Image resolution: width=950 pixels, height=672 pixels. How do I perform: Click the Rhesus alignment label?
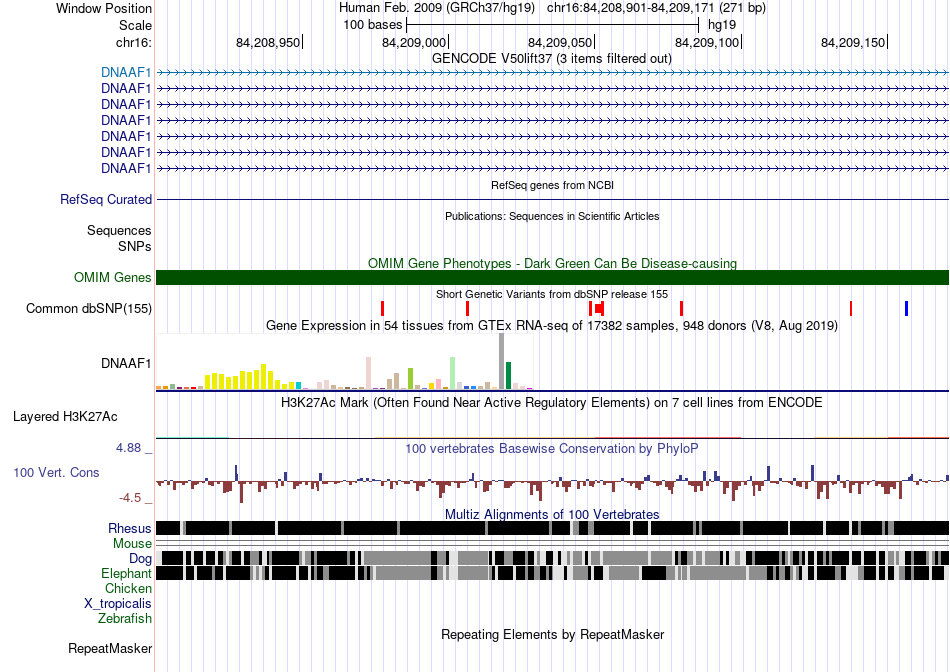(130, 528)
